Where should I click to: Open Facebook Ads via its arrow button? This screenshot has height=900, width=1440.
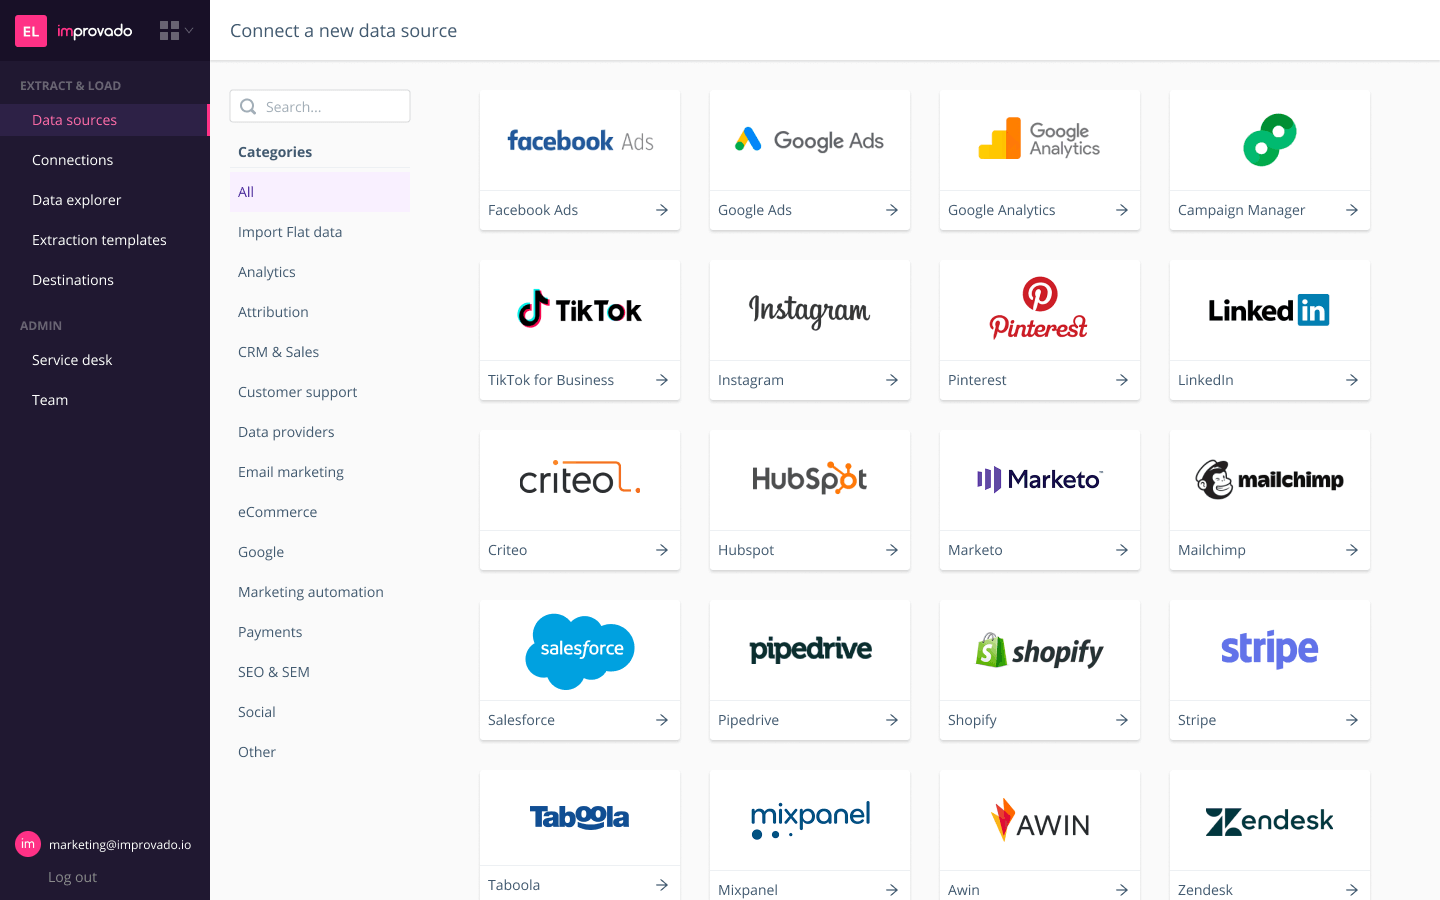(x=661, y=210)
